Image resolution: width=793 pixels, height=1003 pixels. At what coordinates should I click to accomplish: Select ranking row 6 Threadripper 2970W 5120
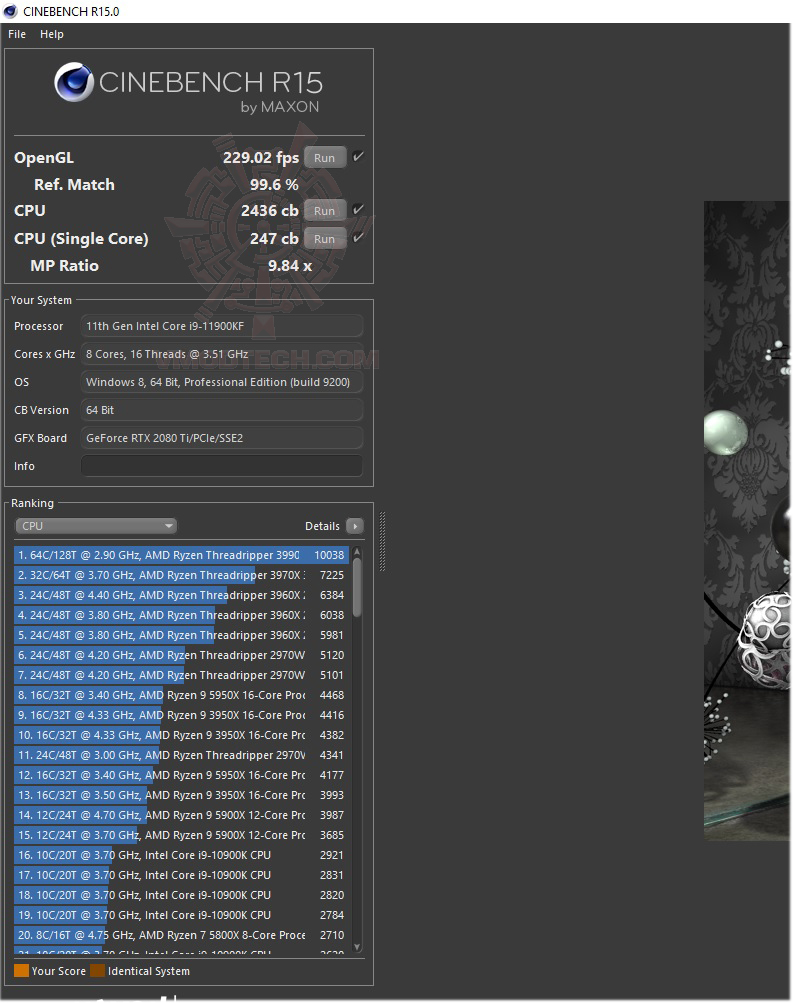pyautogui.click(x=182, y=655)
